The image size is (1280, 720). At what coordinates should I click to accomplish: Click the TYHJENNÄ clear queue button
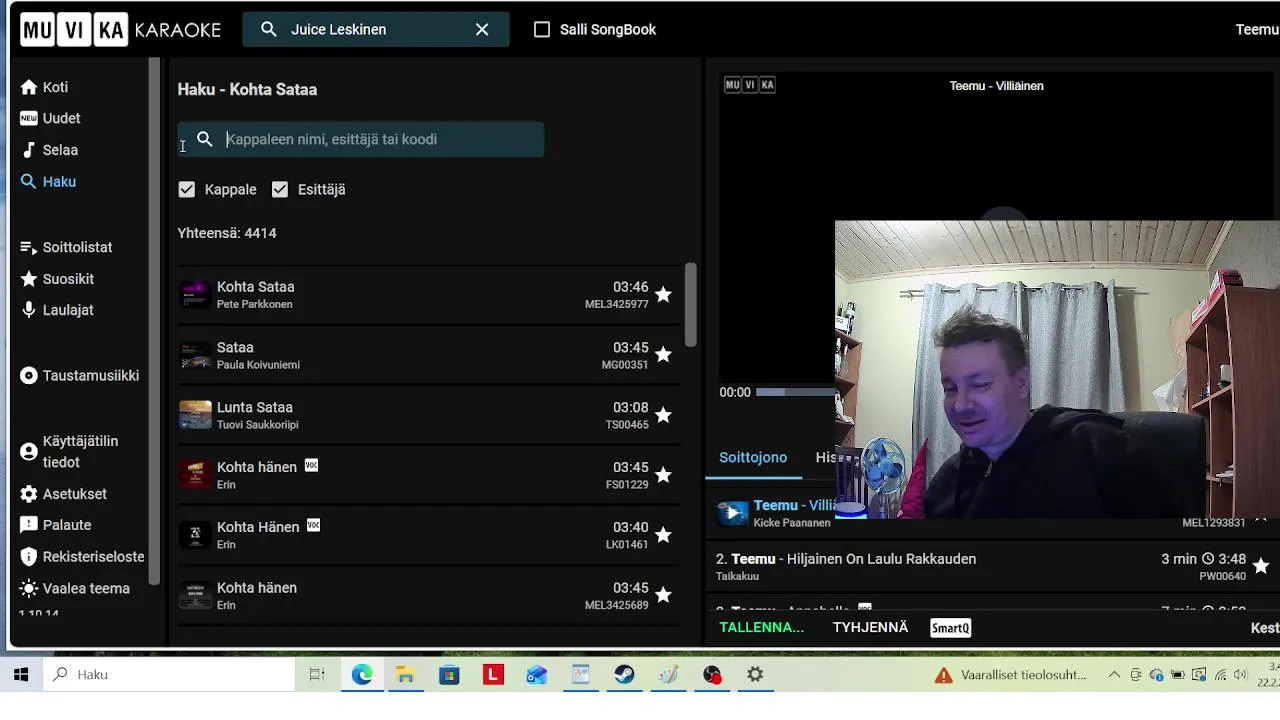coord(870,628)
